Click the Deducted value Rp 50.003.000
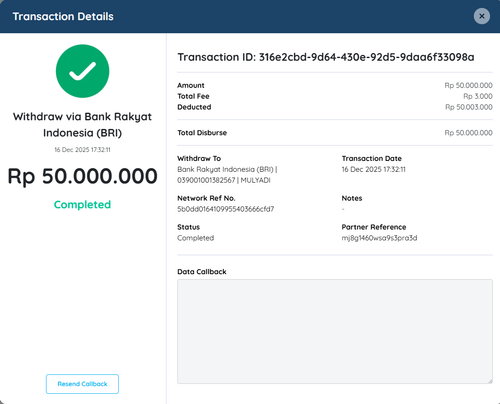 coord(469,107)
